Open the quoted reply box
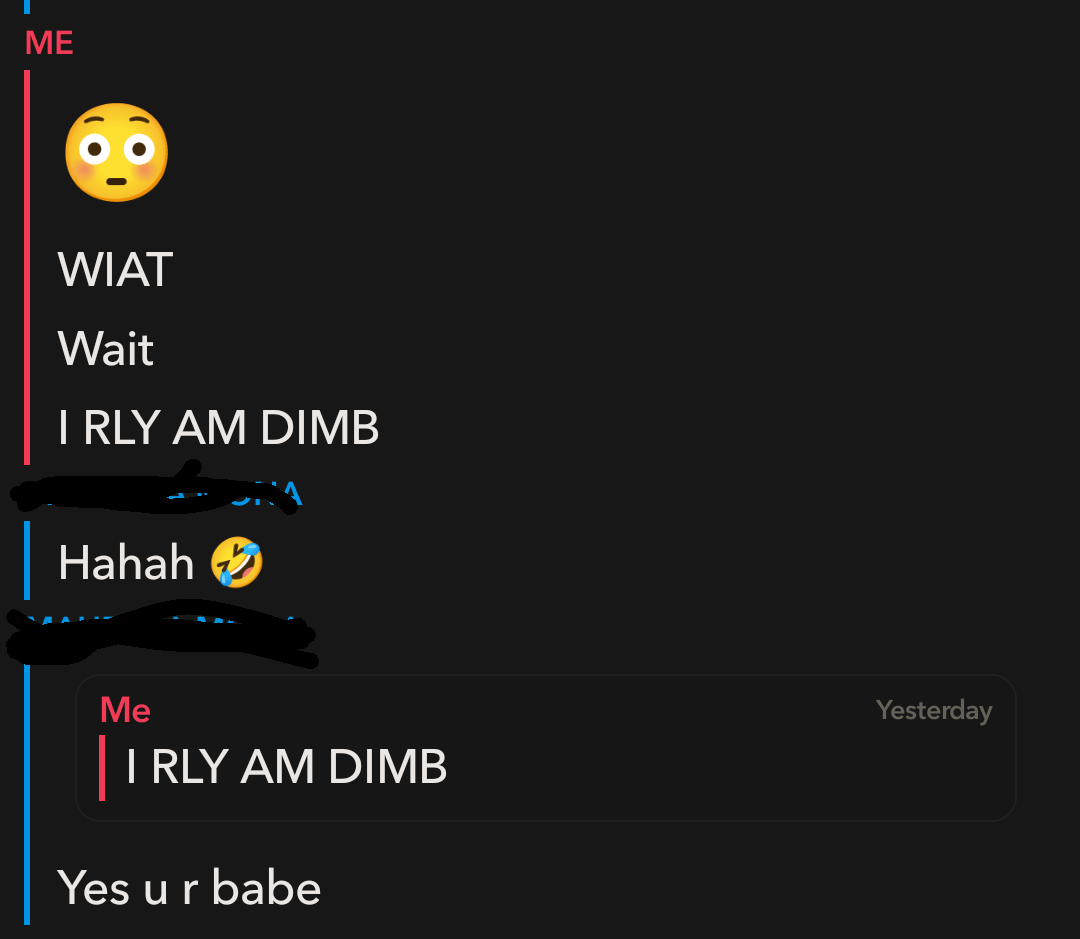Viewport: 1080px width, 939px height. click(x=546, y=748)
